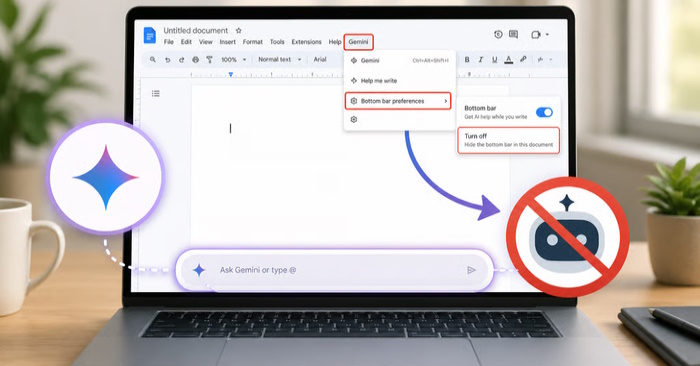Open the Tools menu
This screenshot has height=366, width=700.
(277, 42)
